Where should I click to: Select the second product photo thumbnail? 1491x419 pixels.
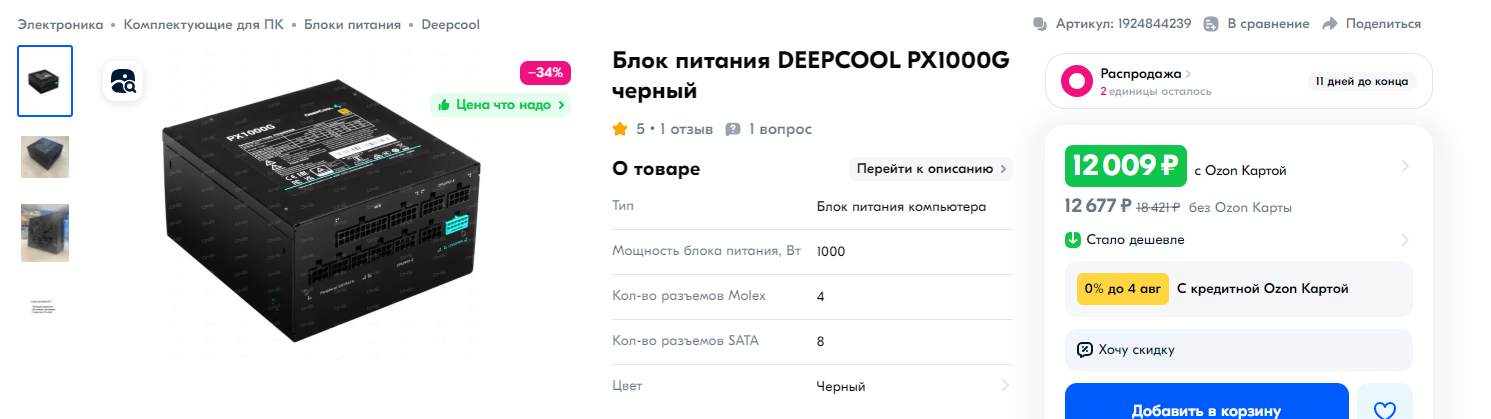tap(45, 157)
